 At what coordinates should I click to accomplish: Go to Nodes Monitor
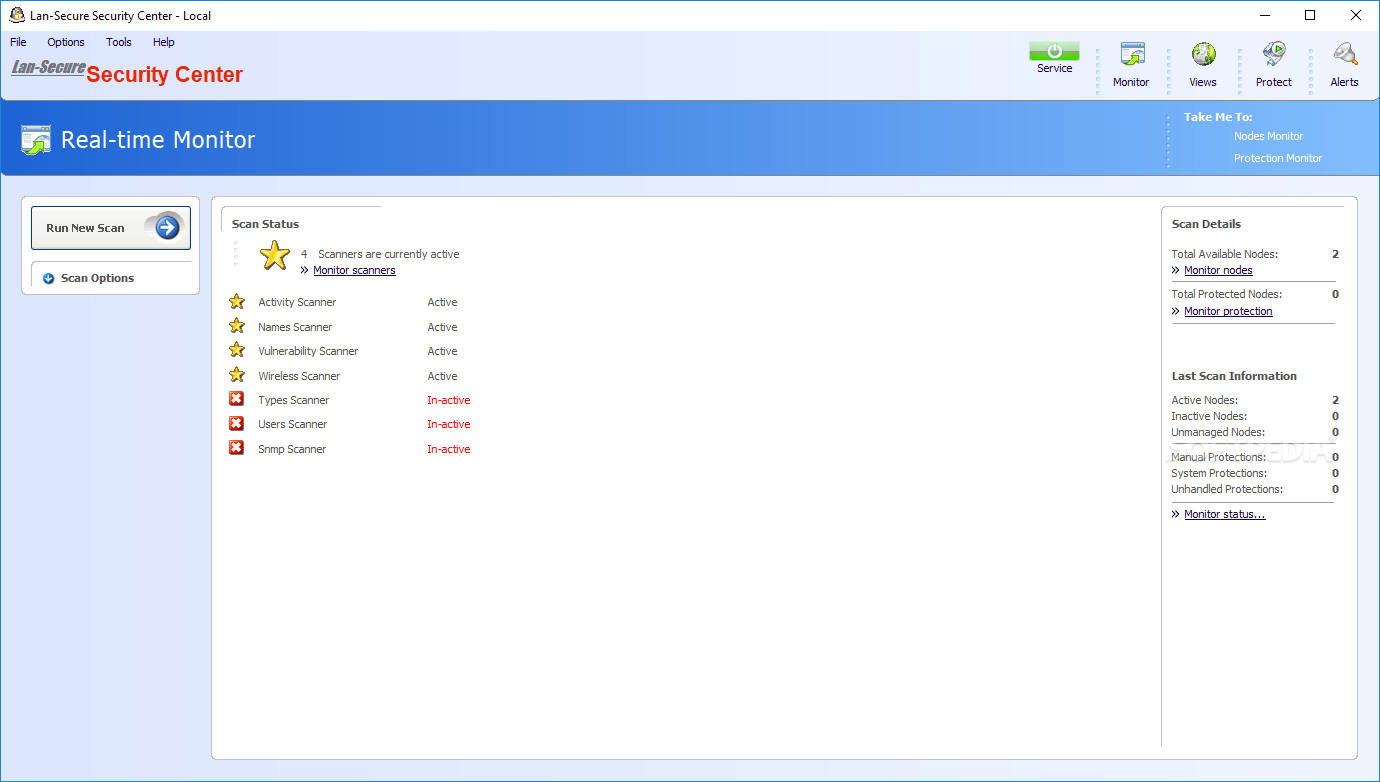click(x=1268, y=136)
